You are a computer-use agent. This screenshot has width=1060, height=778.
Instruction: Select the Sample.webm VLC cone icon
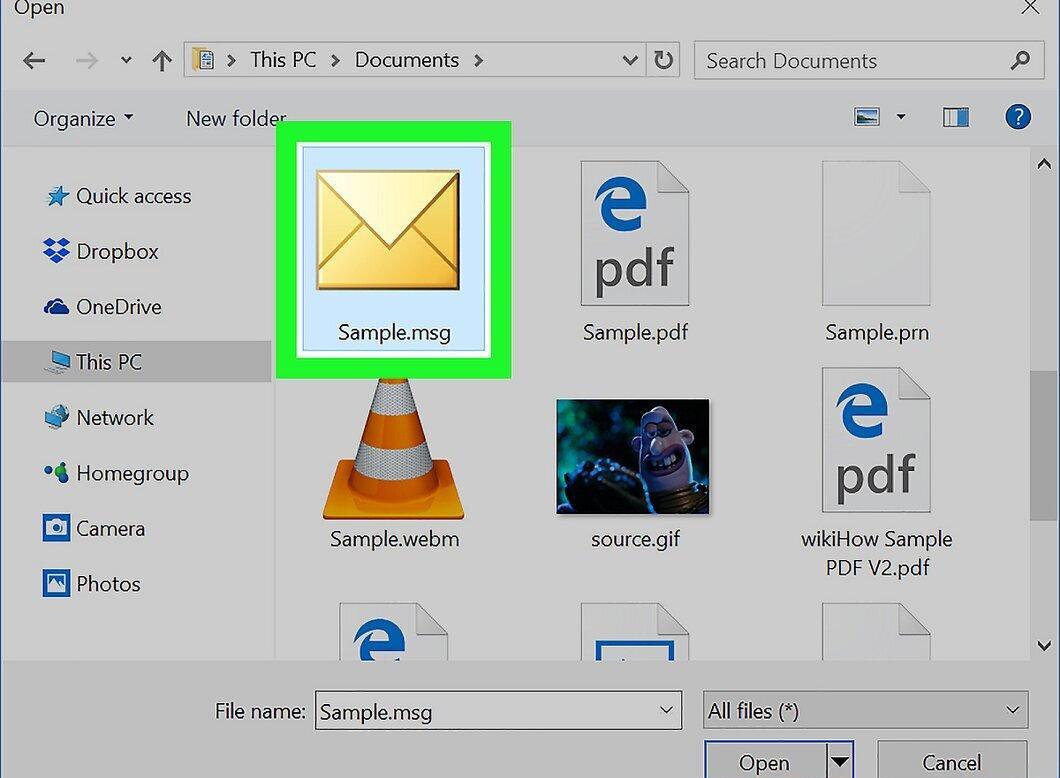click(393, 449)
